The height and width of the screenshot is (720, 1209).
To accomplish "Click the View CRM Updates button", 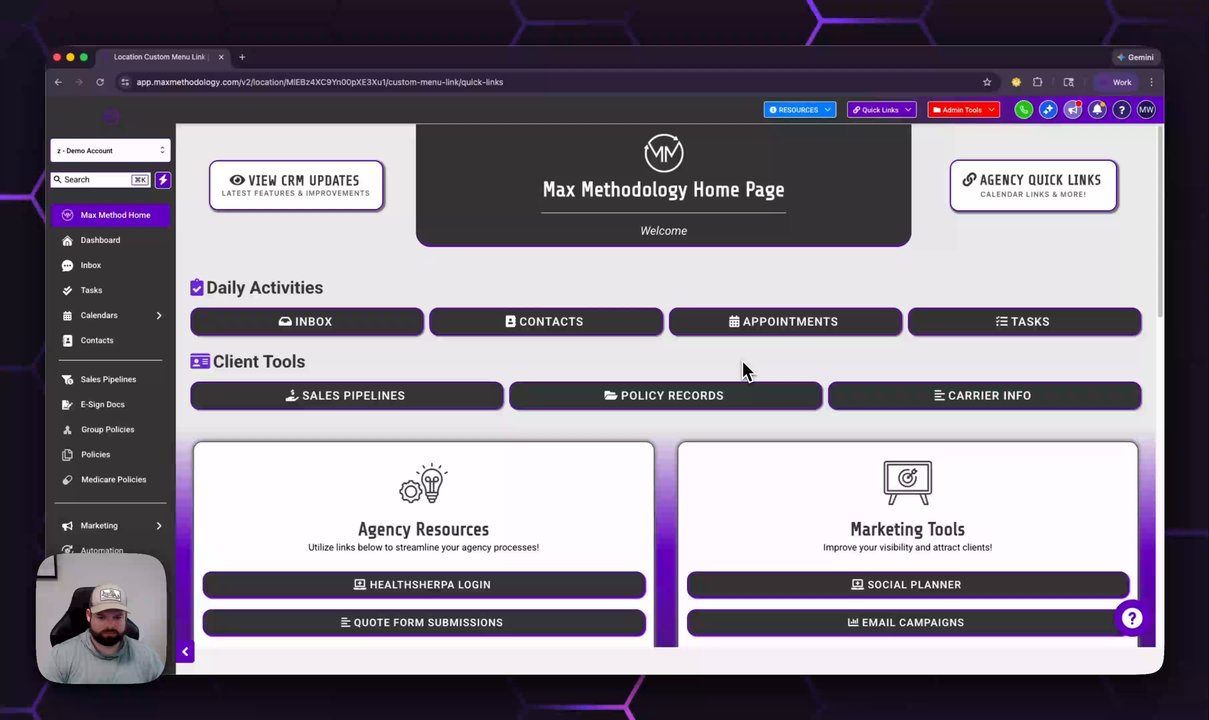I will pos(296,185).
